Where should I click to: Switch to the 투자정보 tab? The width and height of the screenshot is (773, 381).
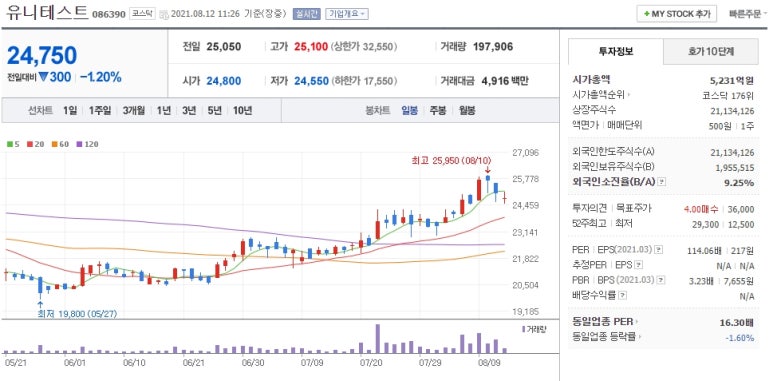(x=616, y=51)
